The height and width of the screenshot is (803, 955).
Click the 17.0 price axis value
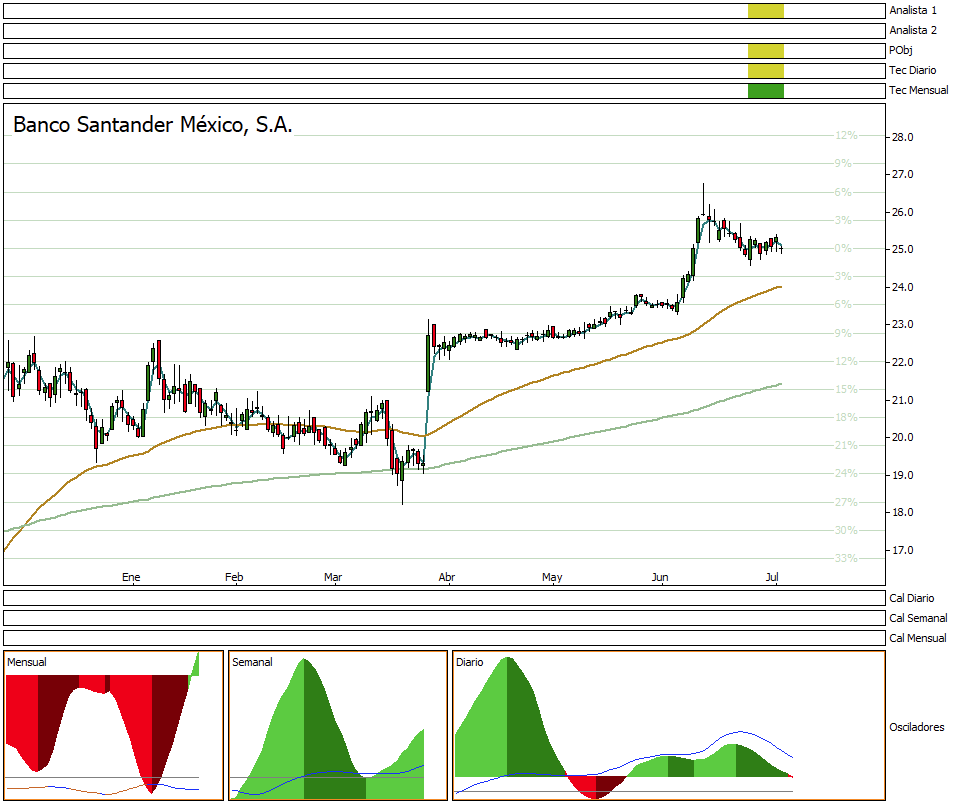(x=903, y=550)
